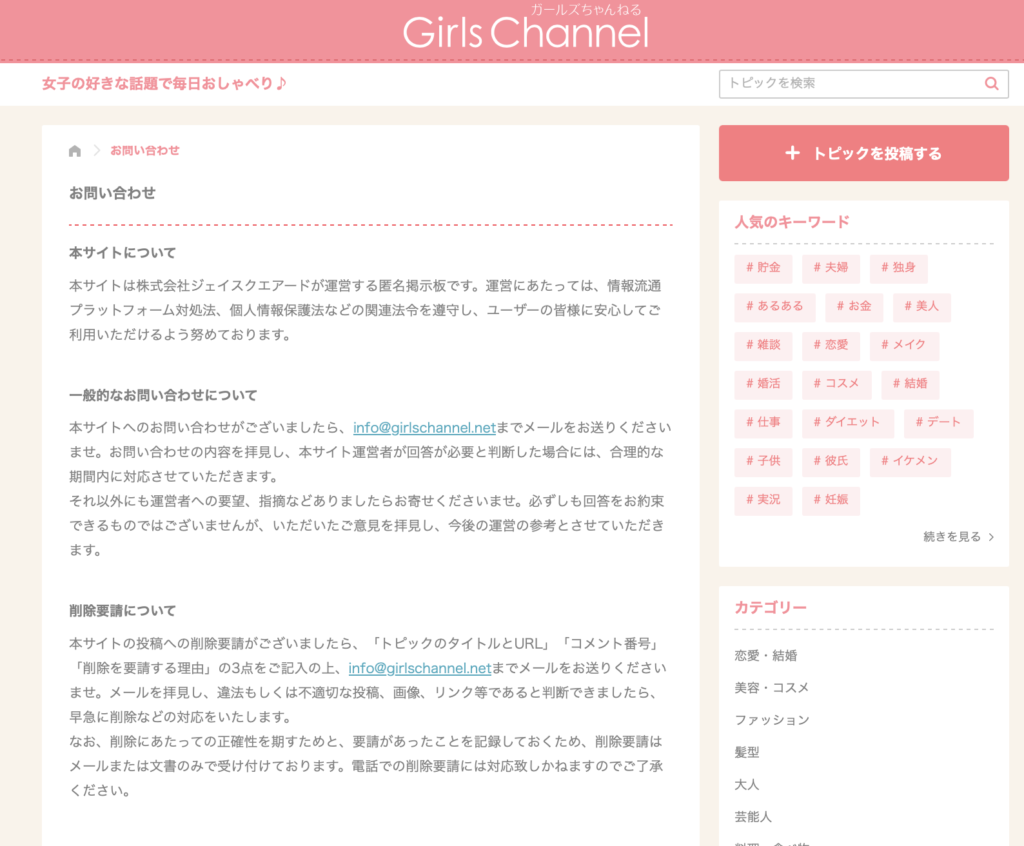Select the 芸能人 category

click(753, 816)
